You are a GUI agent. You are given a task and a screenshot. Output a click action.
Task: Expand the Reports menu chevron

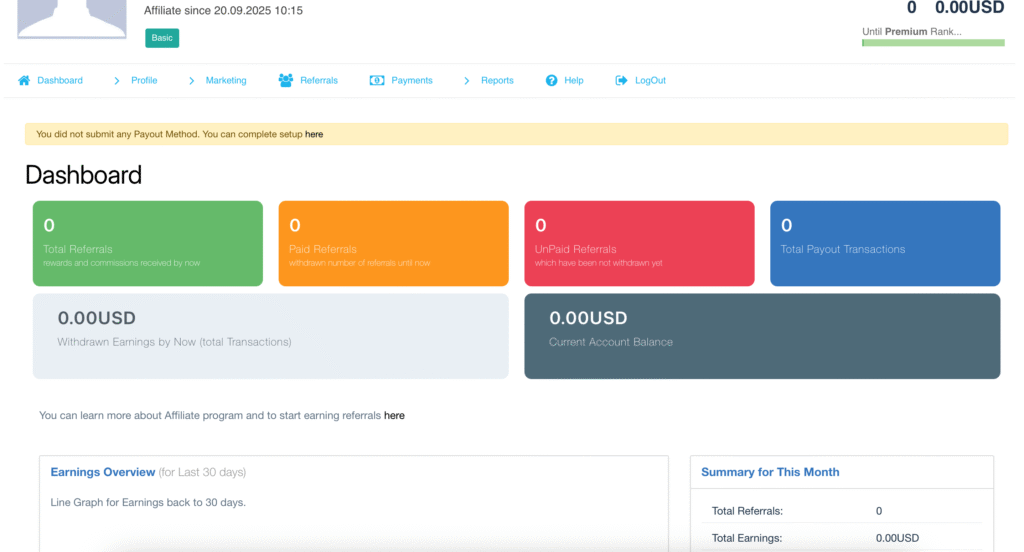467,81
